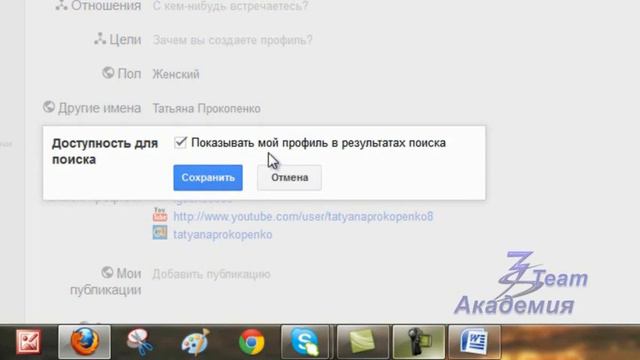
Task: Click the Добавить публикацию placeholder
Action: pos(211,274)
